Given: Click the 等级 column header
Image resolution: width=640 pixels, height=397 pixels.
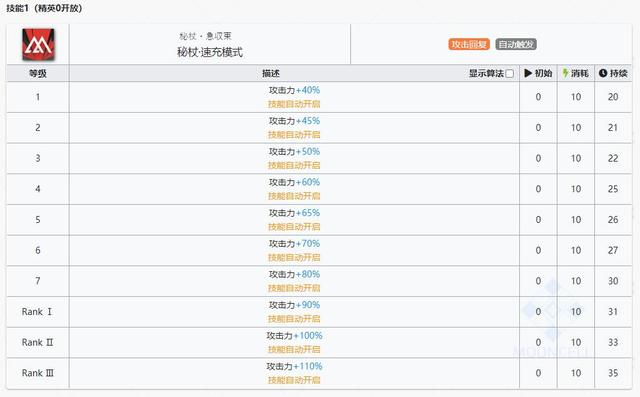Looking at the screenshot, I should click(x=38, y=73).
